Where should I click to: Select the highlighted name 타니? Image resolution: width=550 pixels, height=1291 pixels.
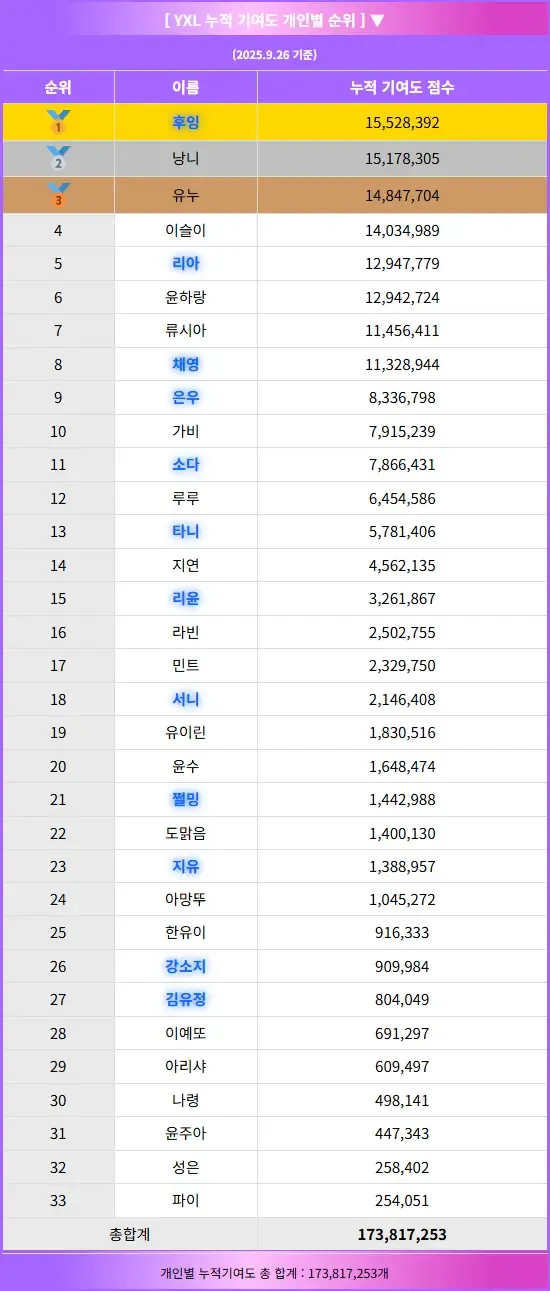click(186, 531)
